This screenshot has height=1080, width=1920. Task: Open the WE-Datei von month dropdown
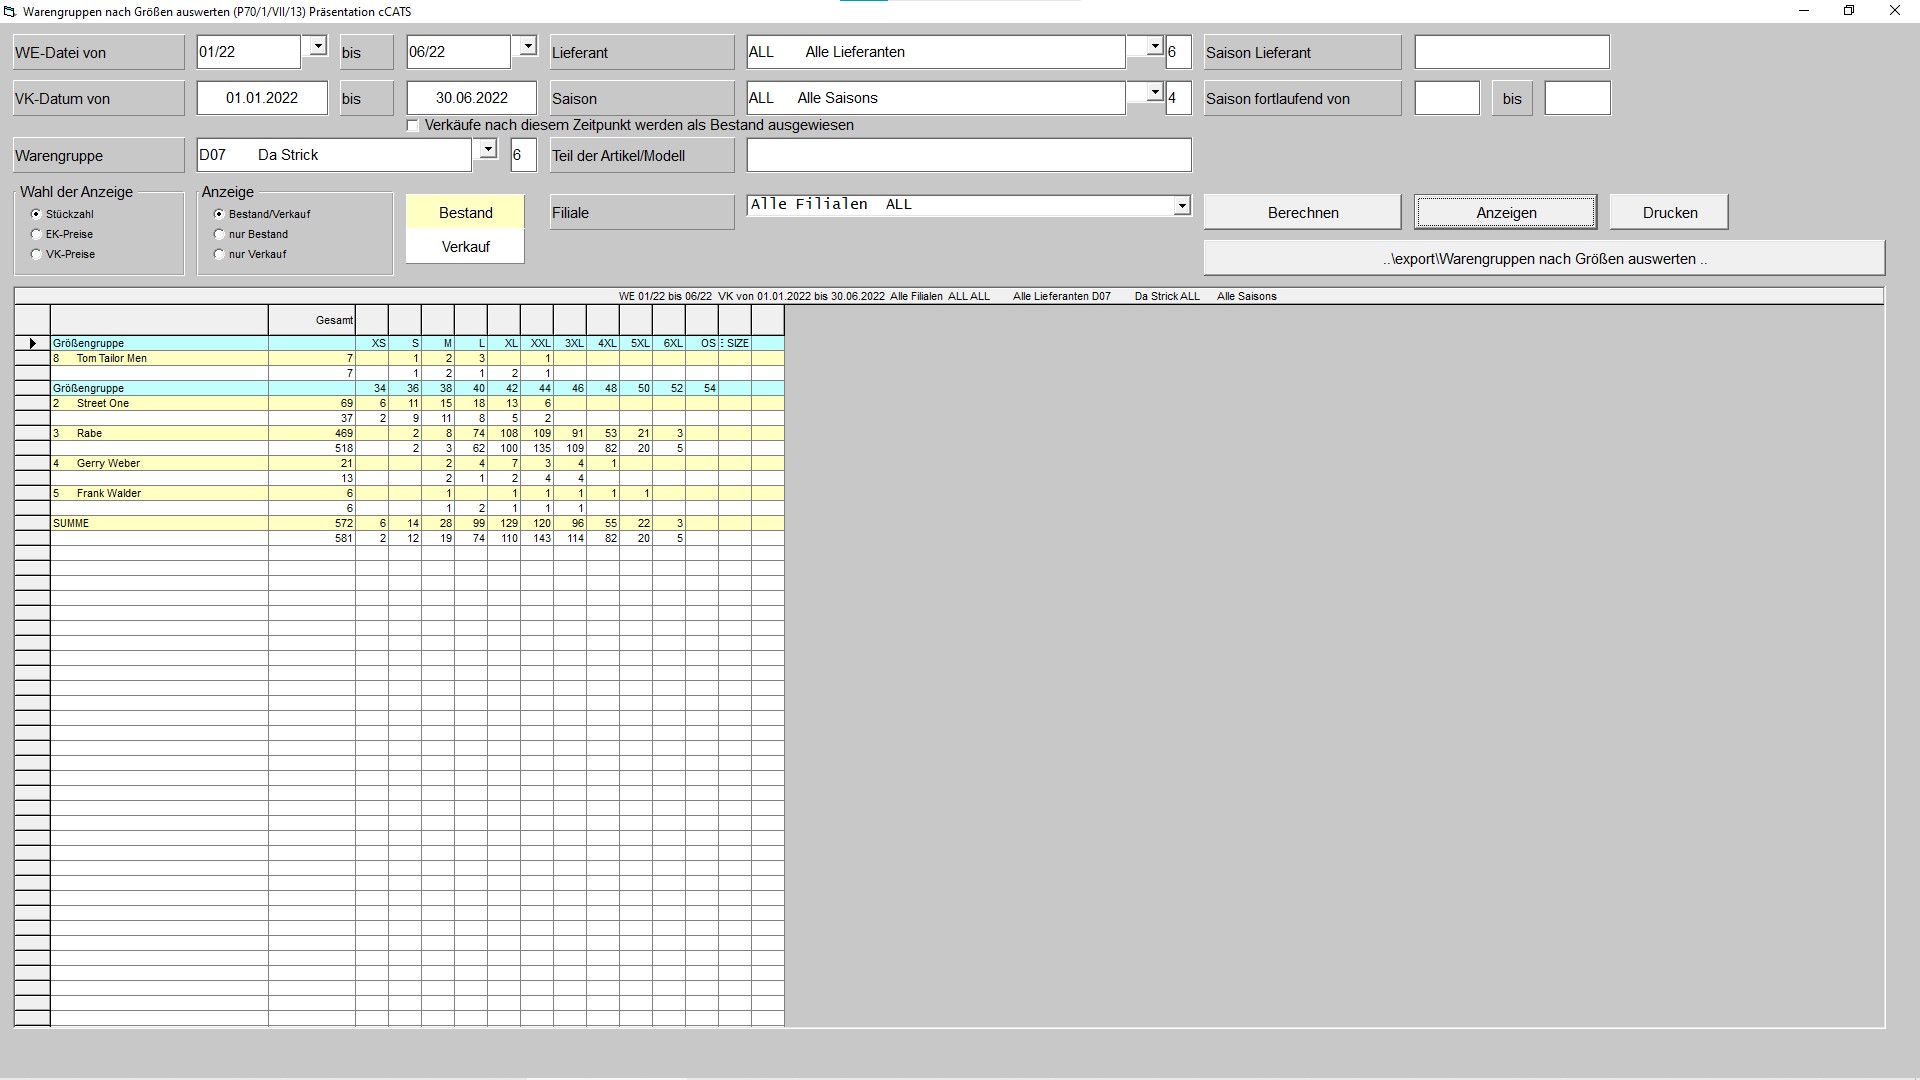pos(317,46)
